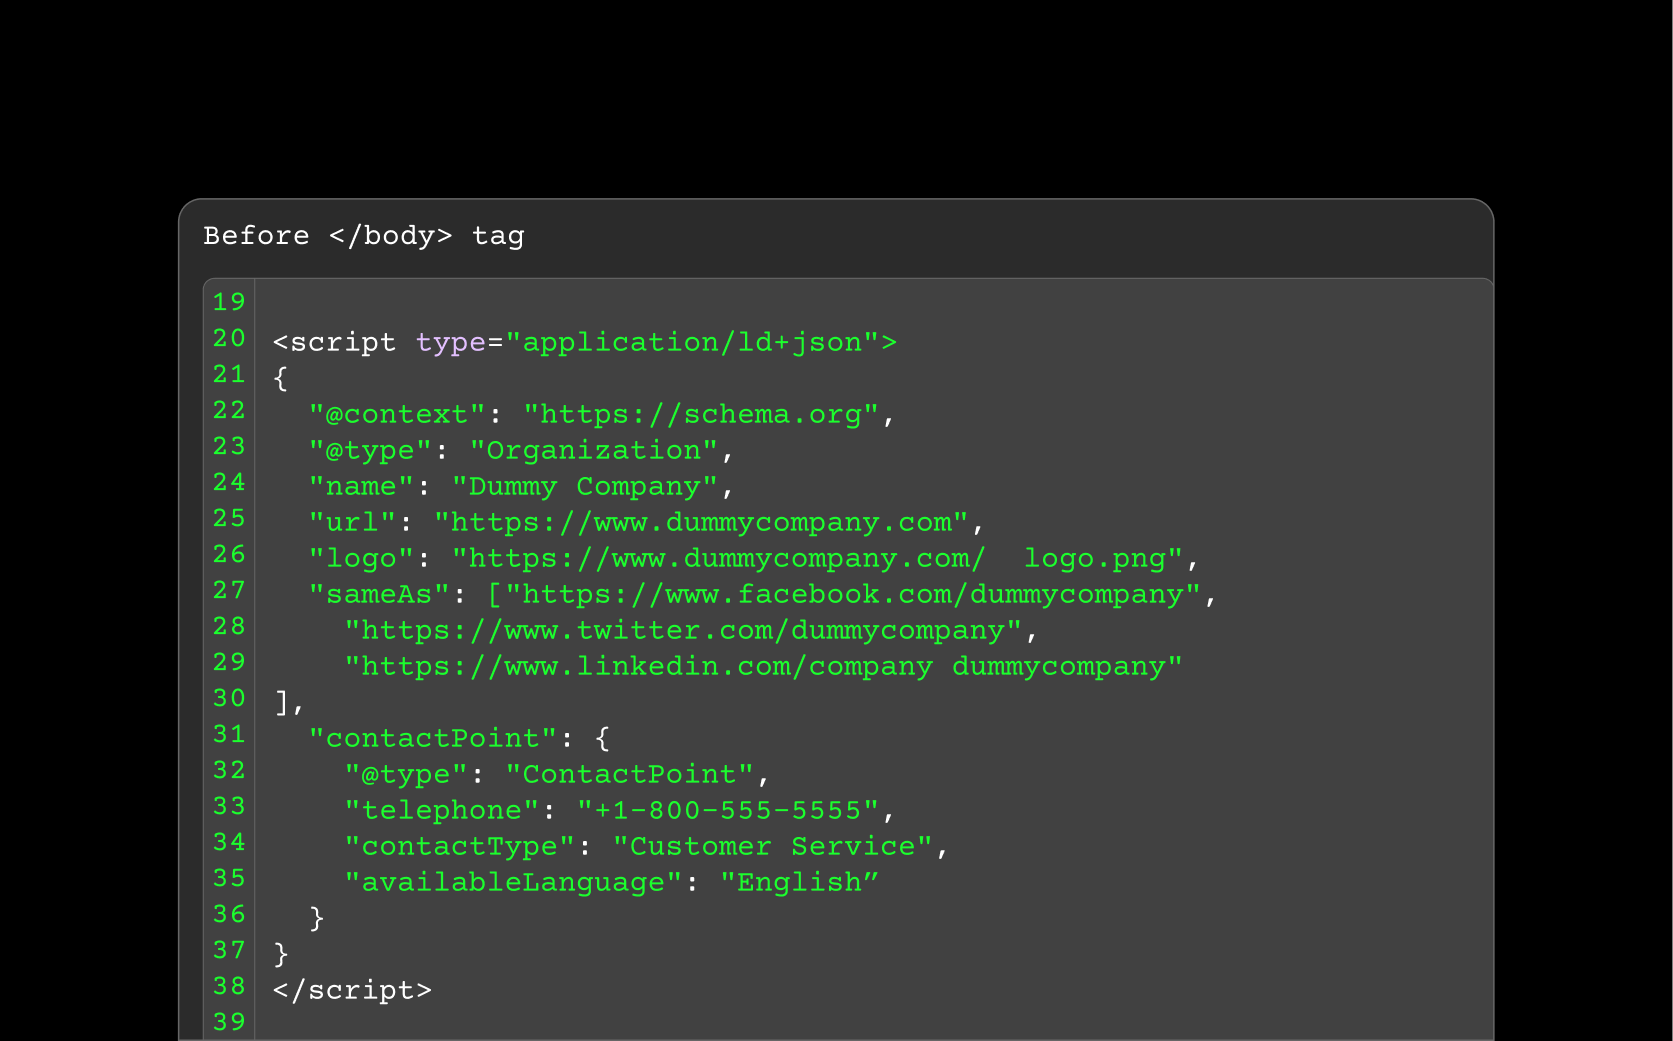This screenshot has width=1673, height=1041.
Task: Click the "Dummy Company" name value
Action: 585,487
